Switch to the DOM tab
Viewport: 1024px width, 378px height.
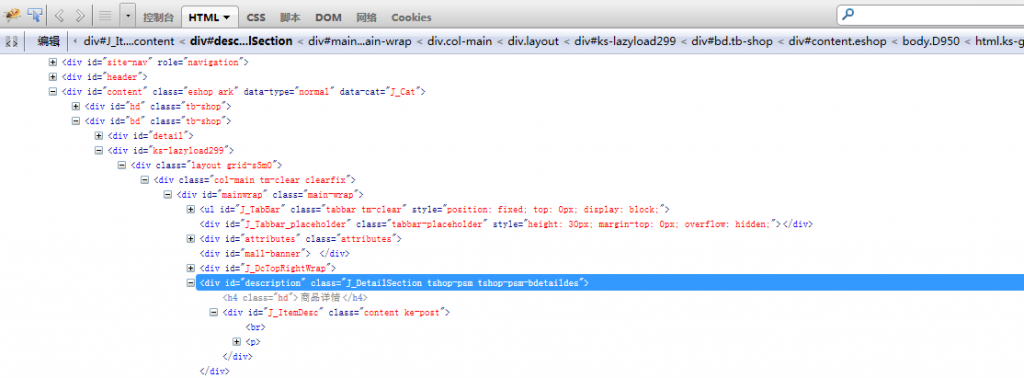click(328, 18)
